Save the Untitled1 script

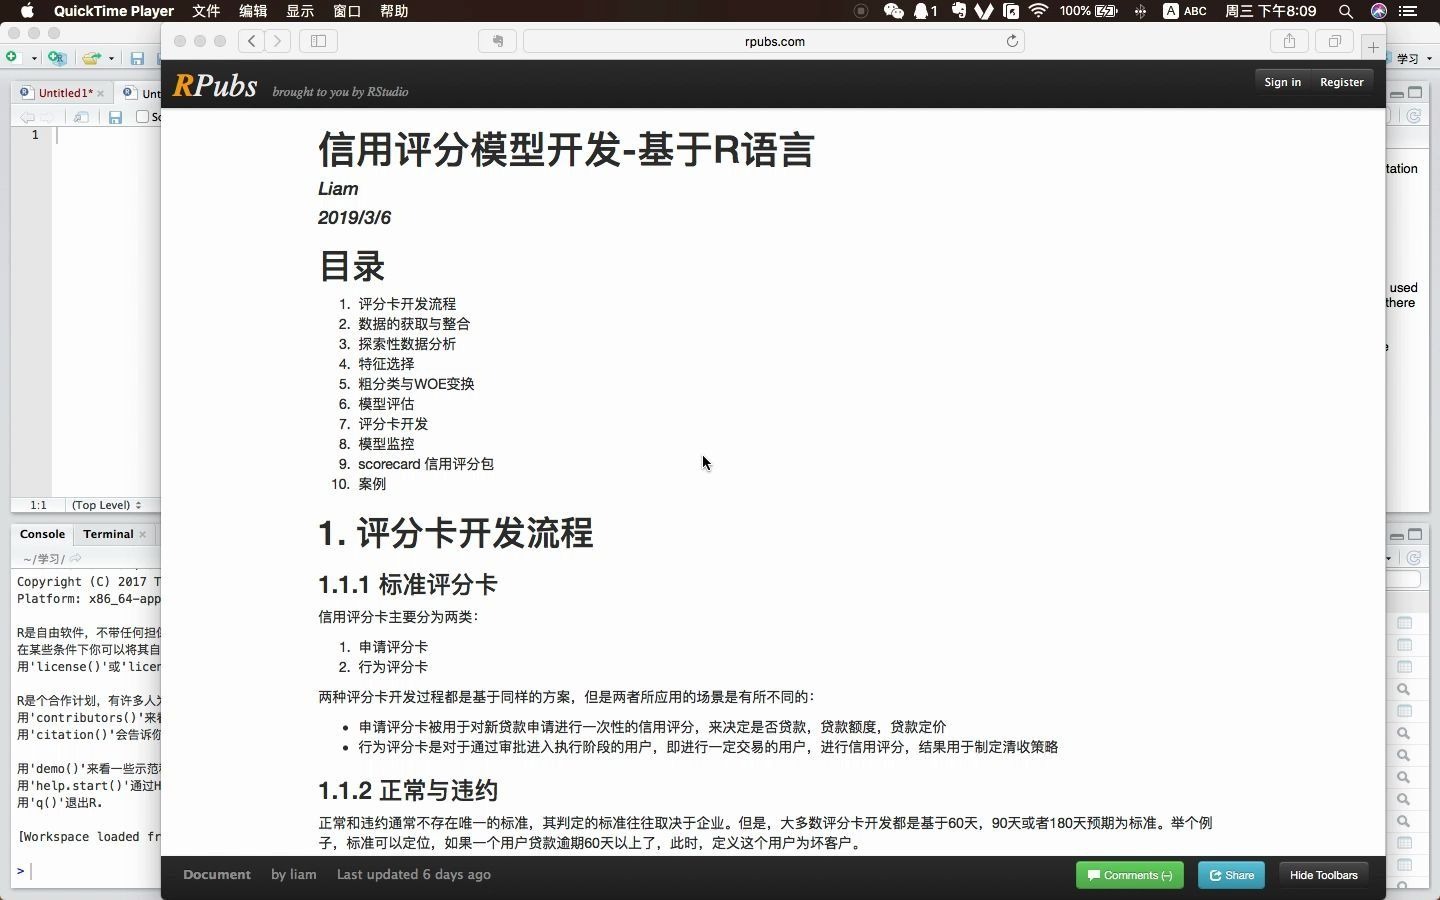coord(114,117)
